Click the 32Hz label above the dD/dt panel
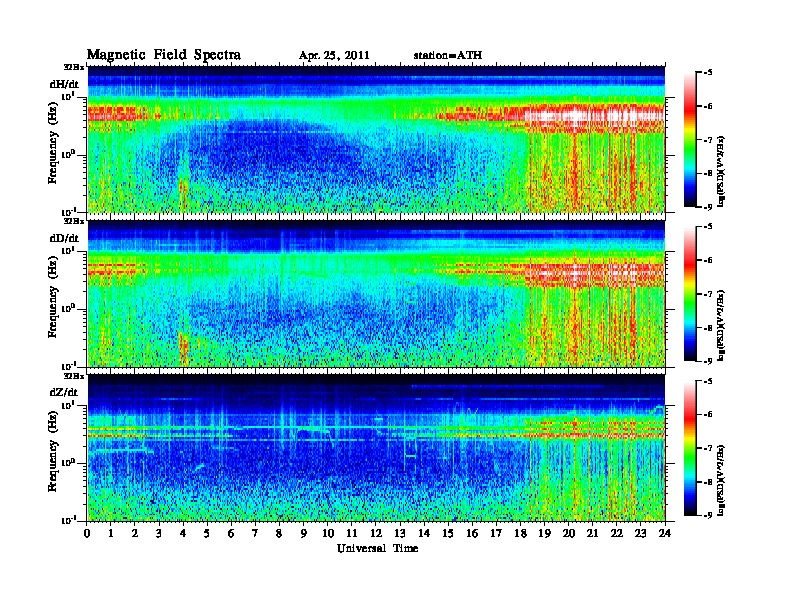 click(74, 221)
